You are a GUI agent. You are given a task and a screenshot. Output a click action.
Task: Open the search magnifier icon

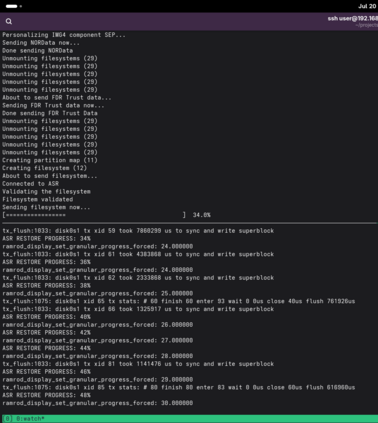tap(9, 21)
